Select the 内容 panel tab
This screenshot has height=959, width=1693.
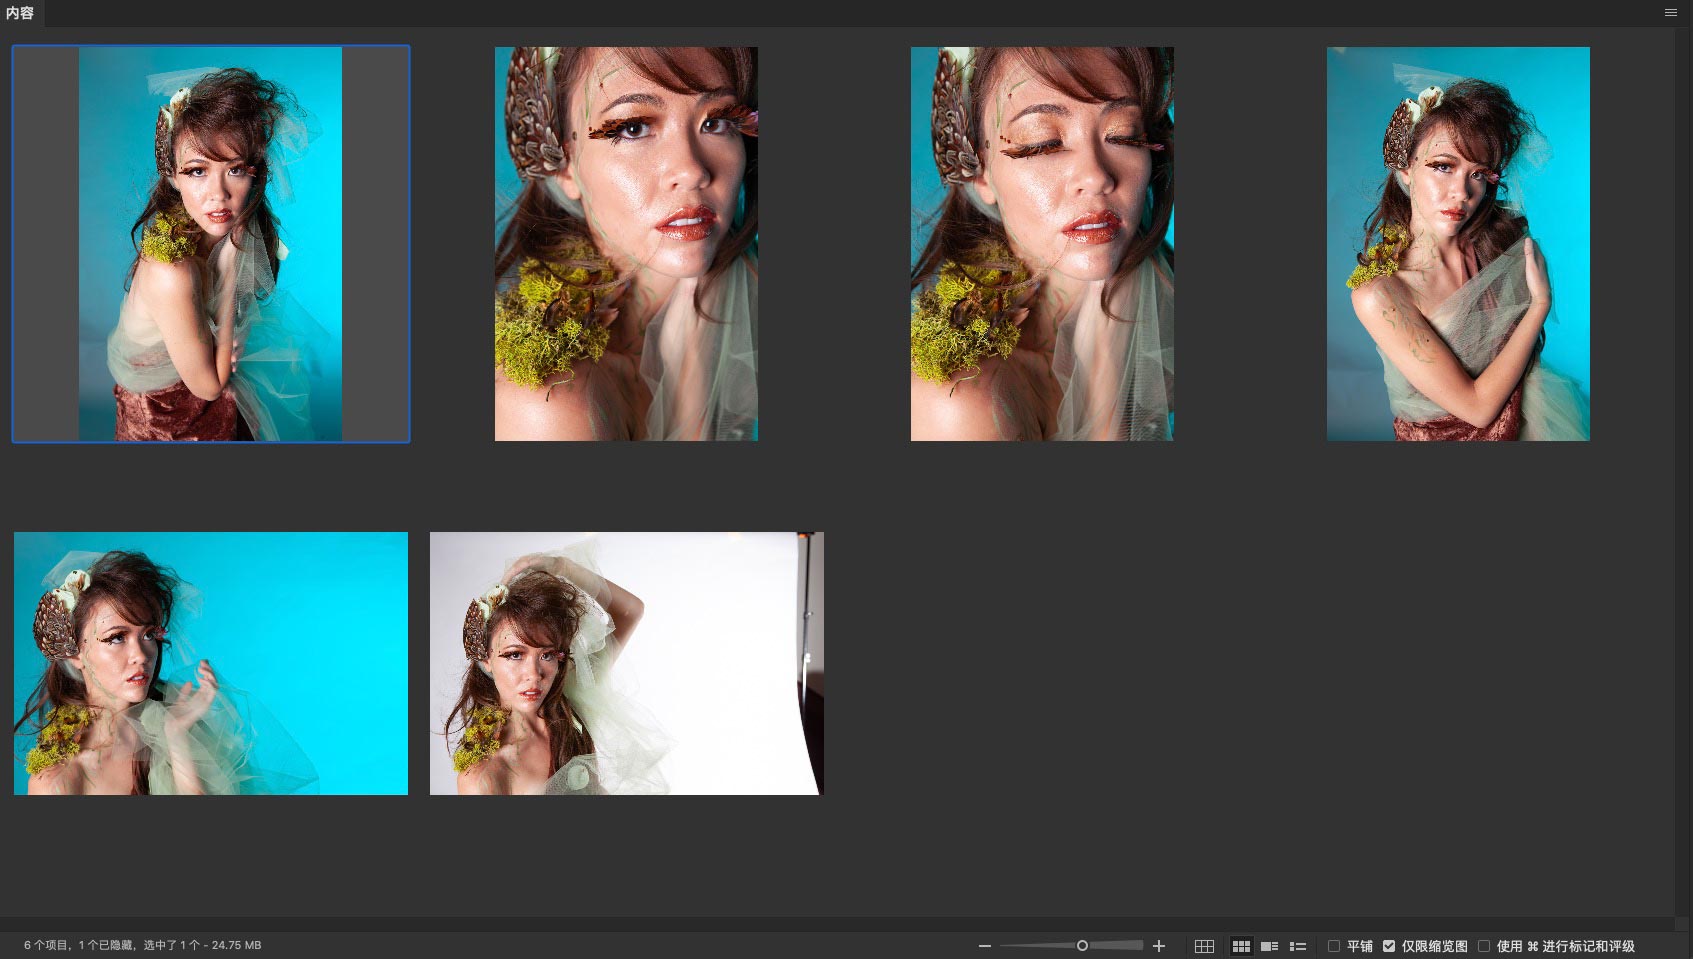[x=20, y=13]
